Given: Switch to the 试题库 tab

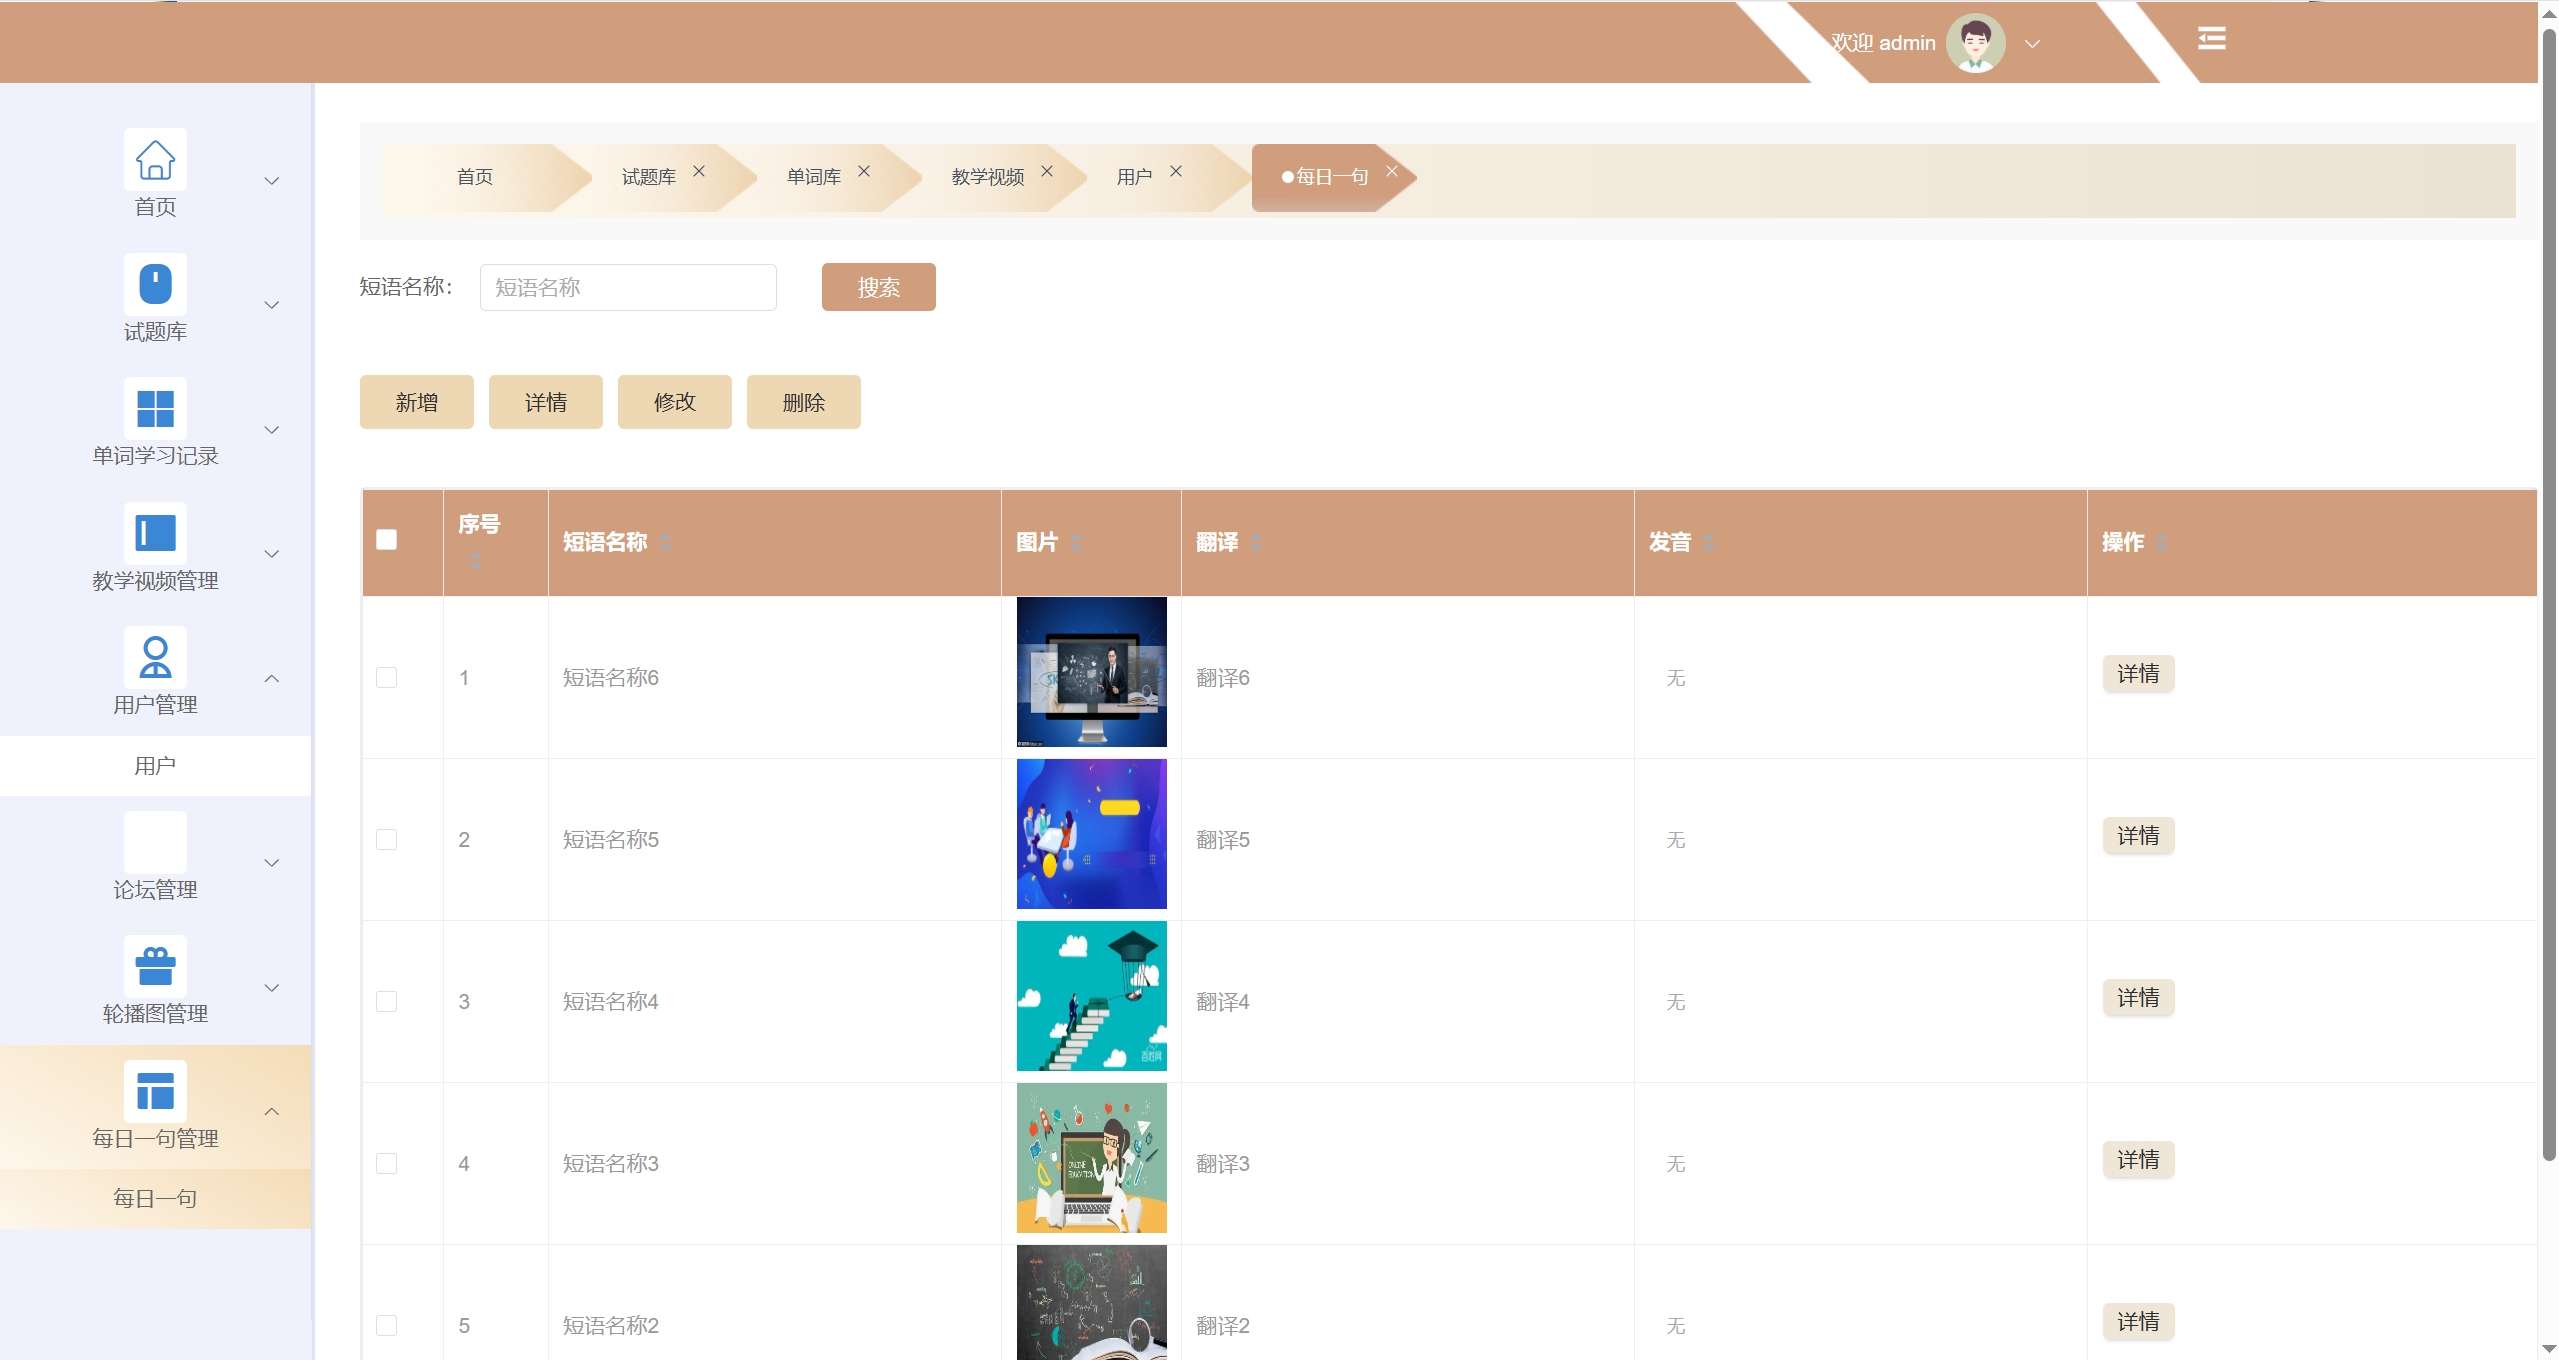Looking at the screenshot, I should (649, 177).
